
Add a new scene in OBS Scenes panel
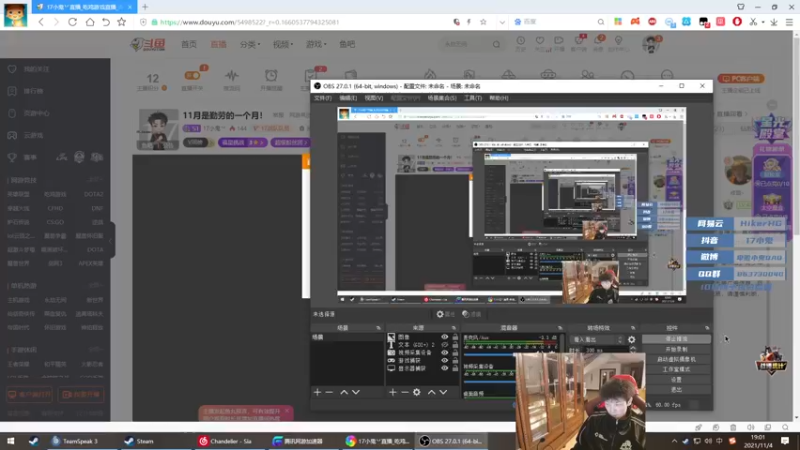317,392
